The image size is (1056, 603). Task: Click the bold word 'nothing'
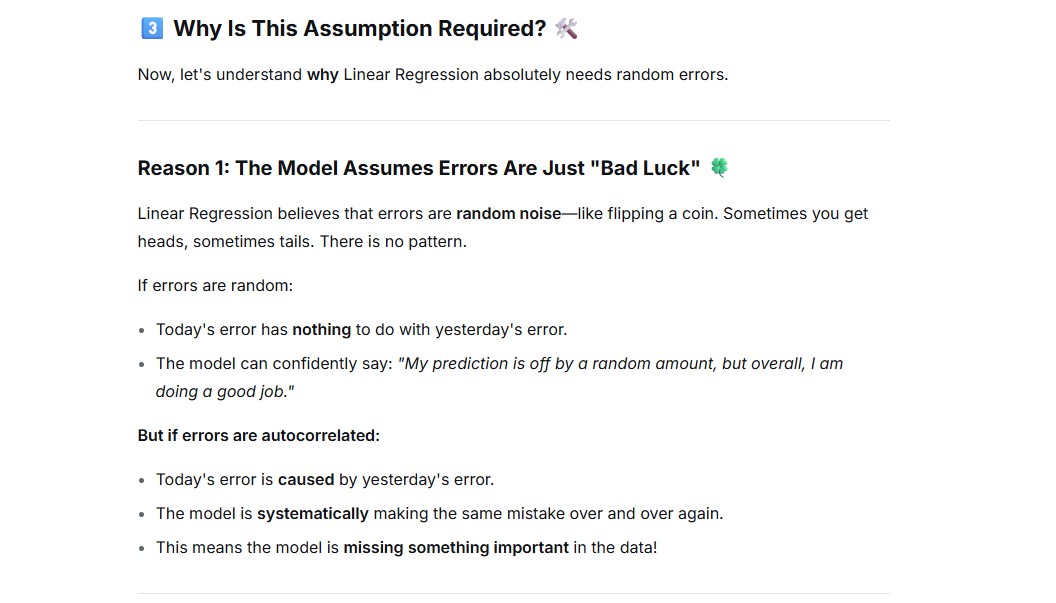point(321,329)
